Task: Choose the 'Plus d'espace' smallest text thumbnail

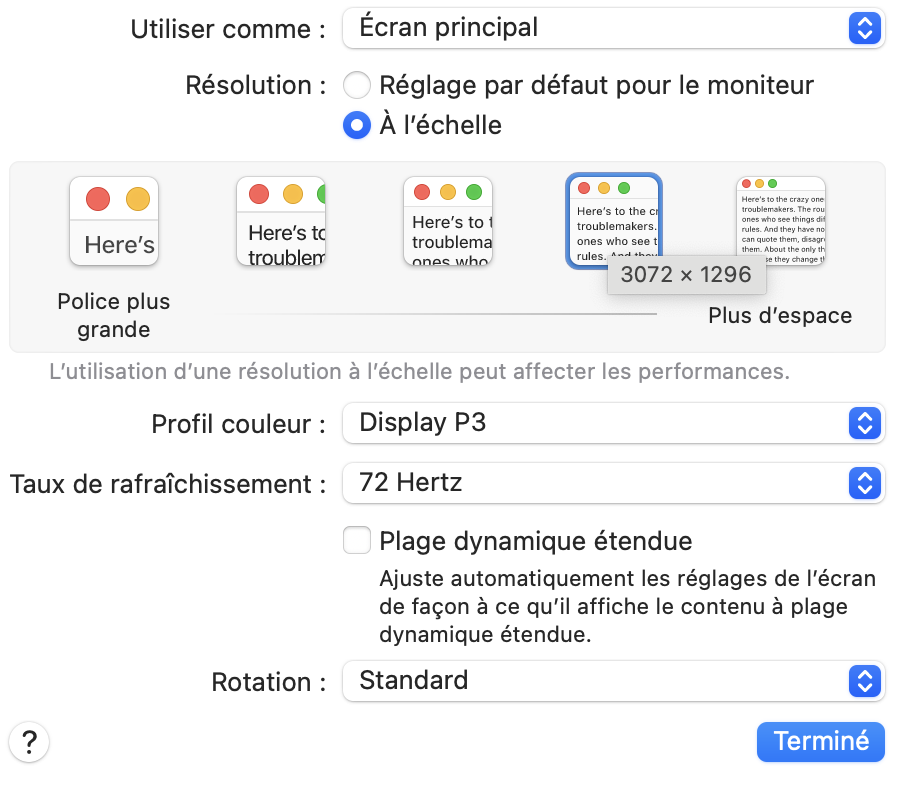Action: coord(780,220)
